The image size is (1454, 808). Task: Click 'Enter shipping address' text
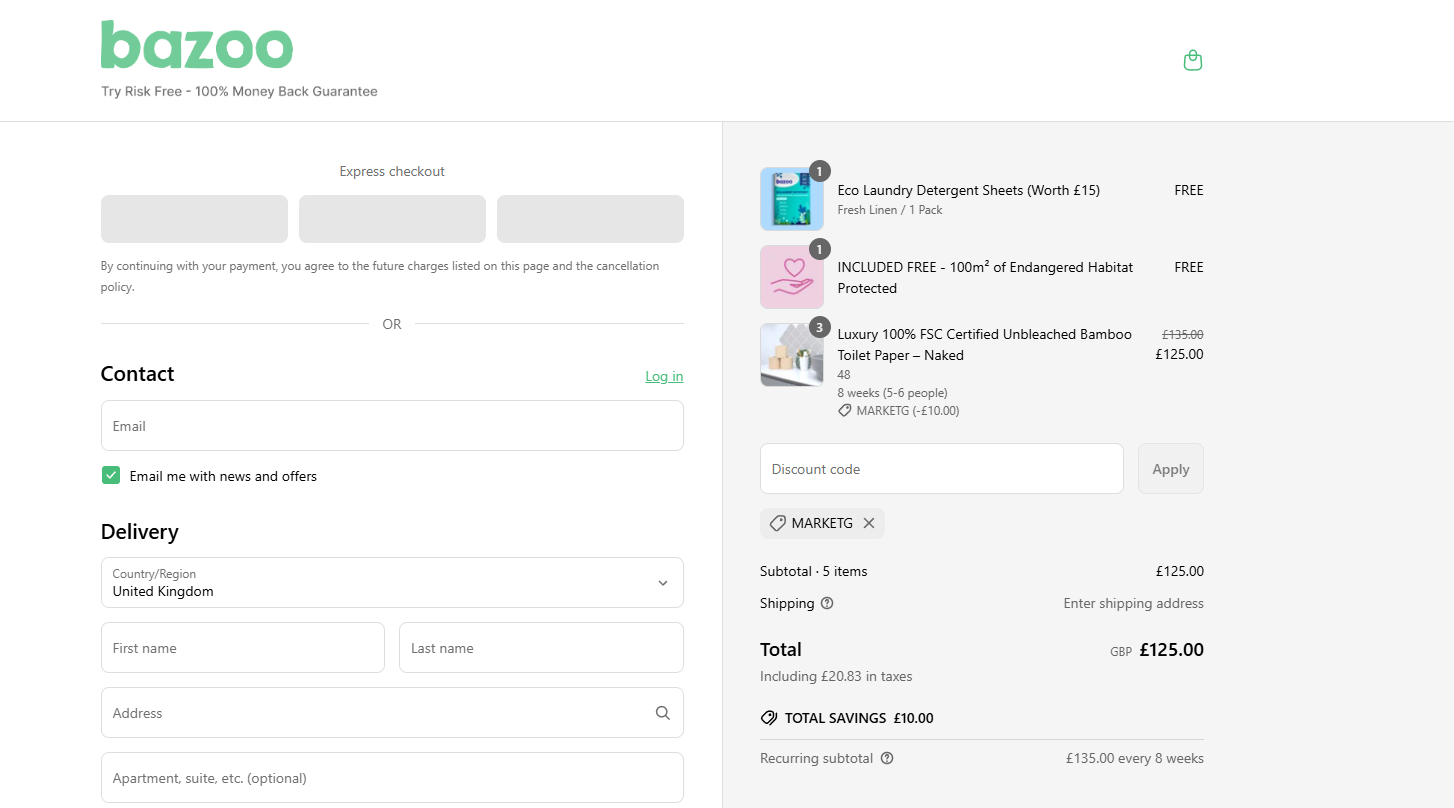click(x=1133, y=603)
